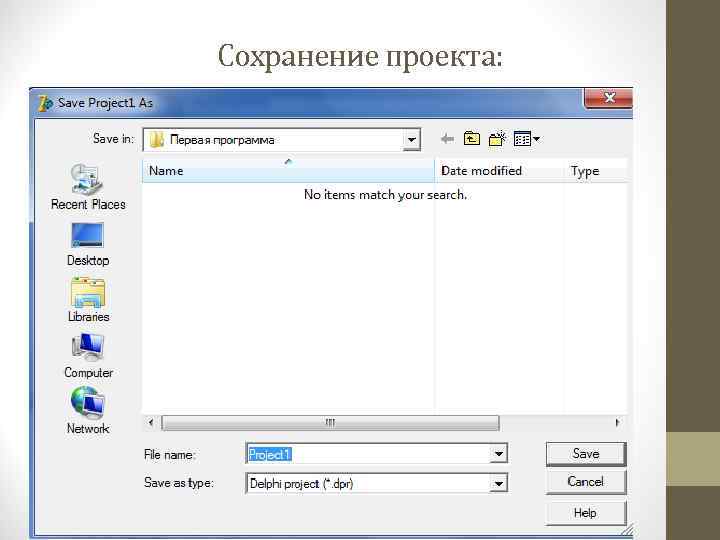Click the horizontal scrollbar thumb
720x540 pixels.
(330, 422)
